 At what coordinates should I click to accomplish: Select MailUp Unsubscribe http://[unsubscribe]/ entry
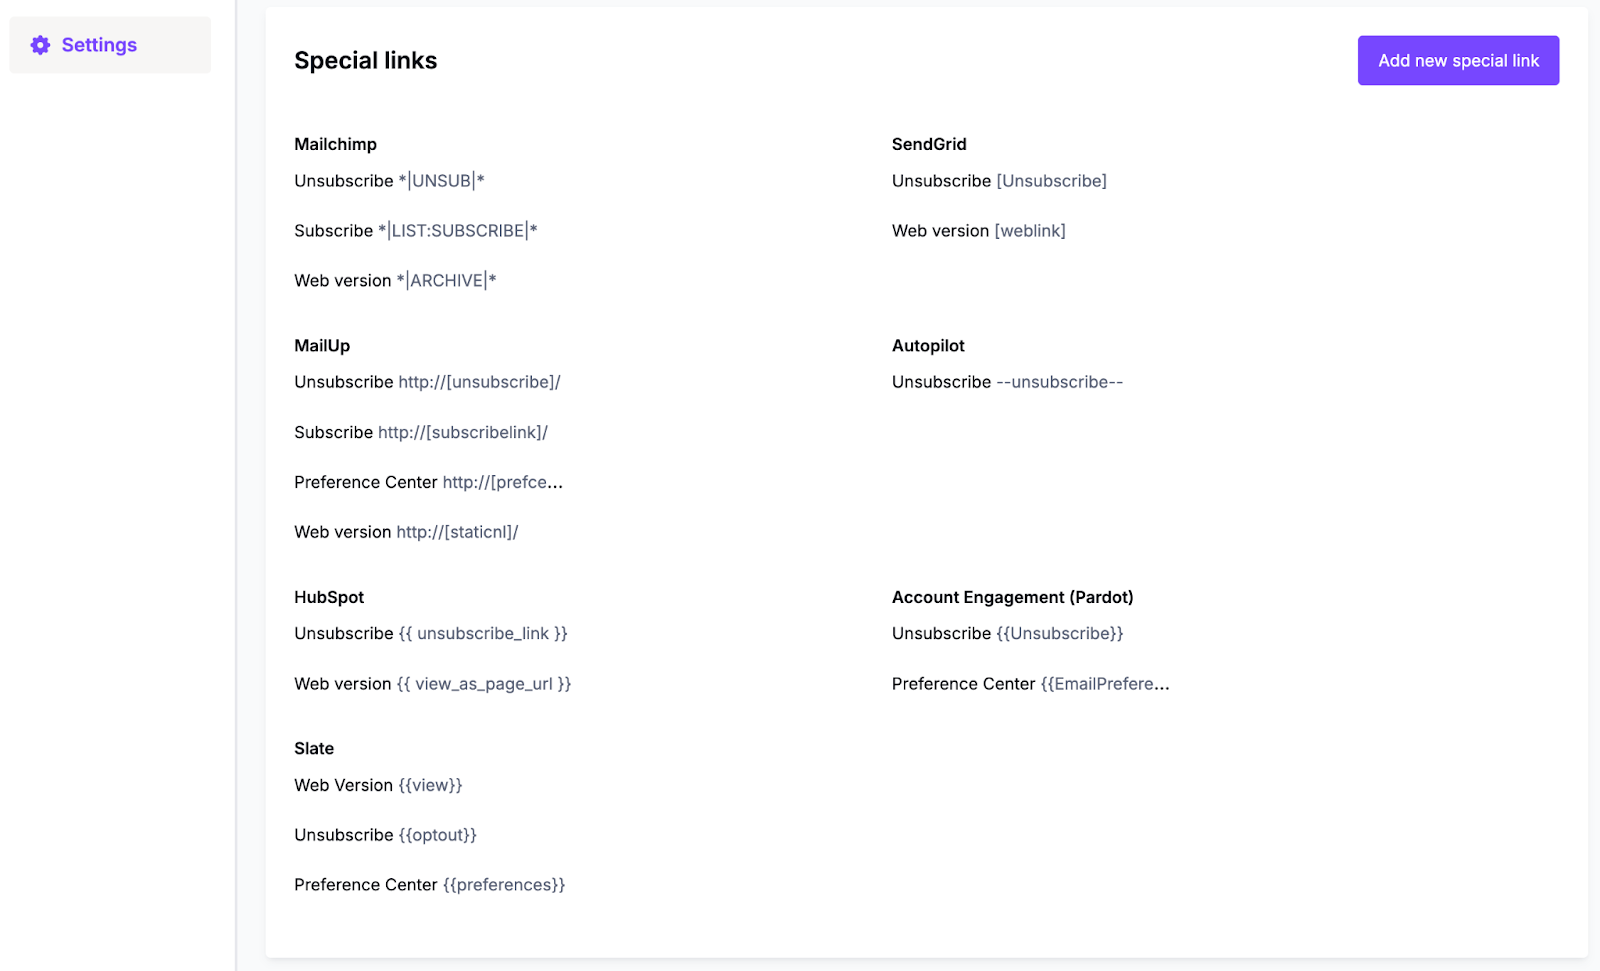coord(427,382)
